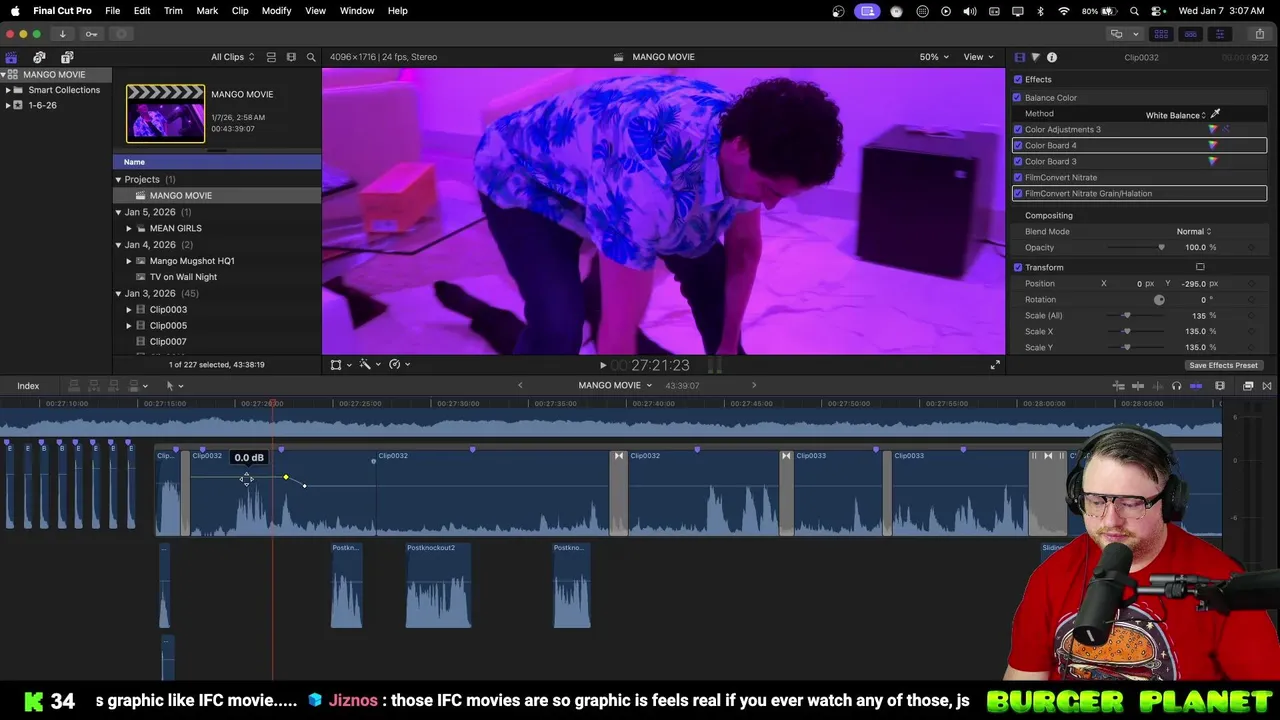Open the Import Media arrow button

(x=62, y=34)
